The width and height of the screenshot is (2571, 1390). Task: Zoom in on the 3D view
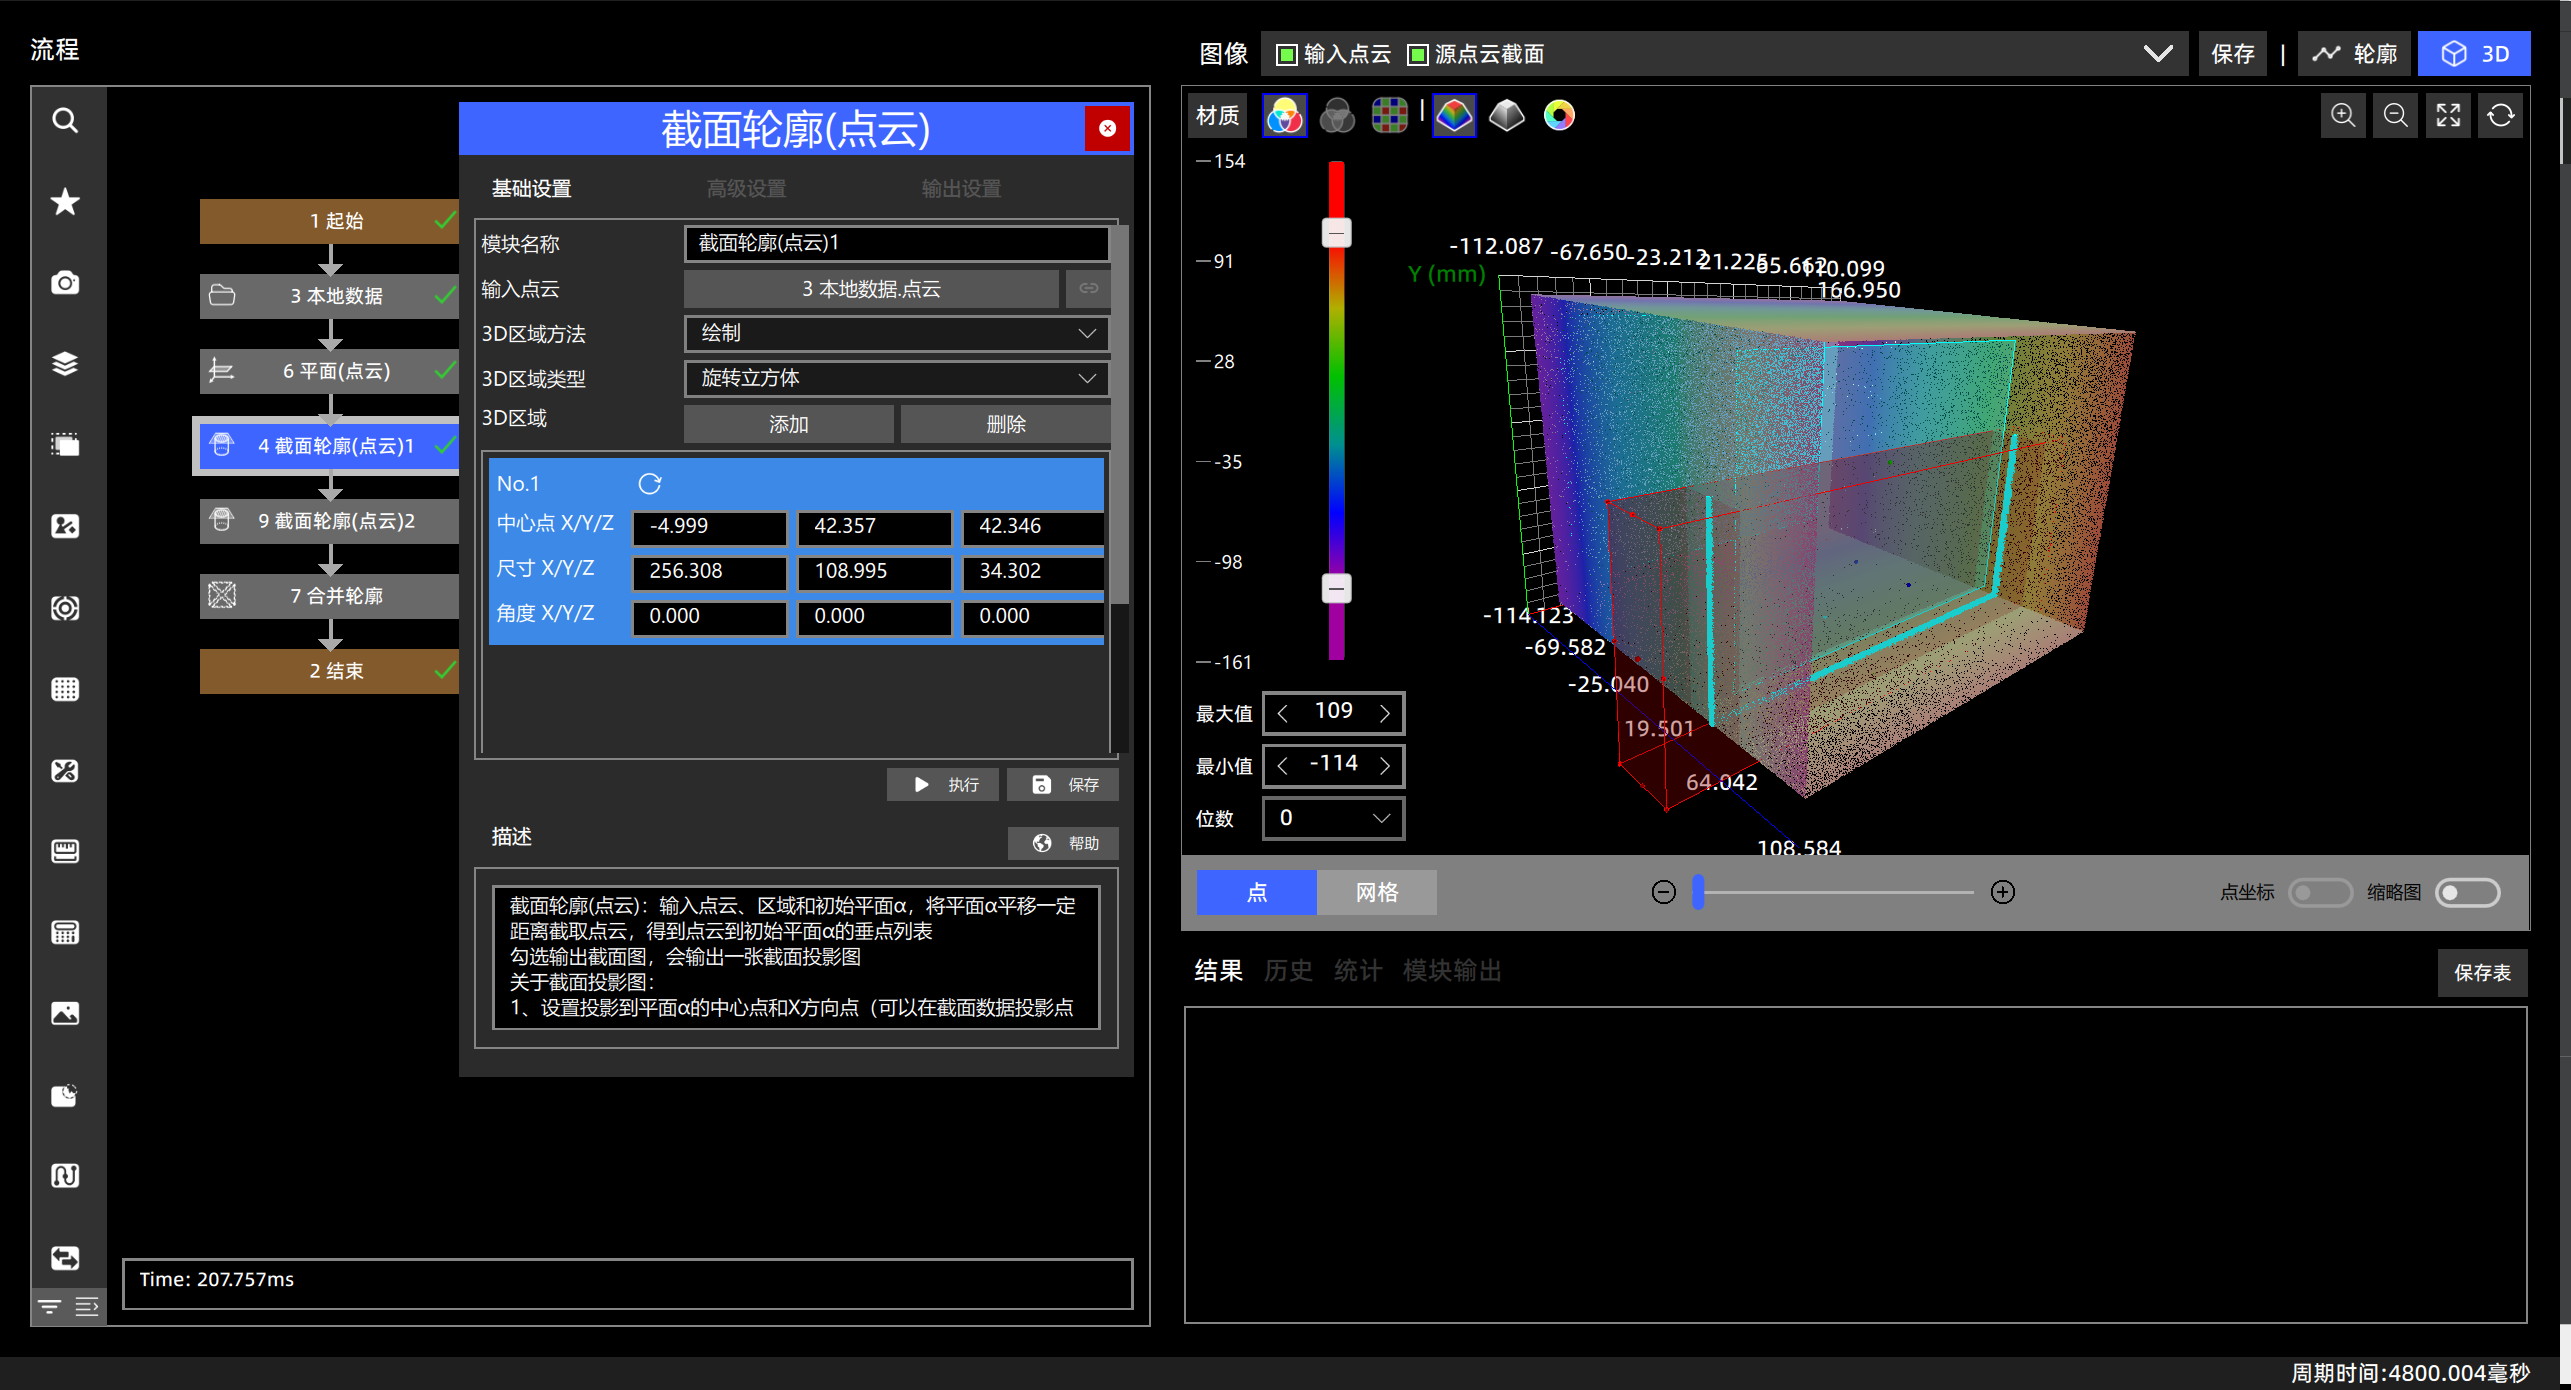[2343, 116]
